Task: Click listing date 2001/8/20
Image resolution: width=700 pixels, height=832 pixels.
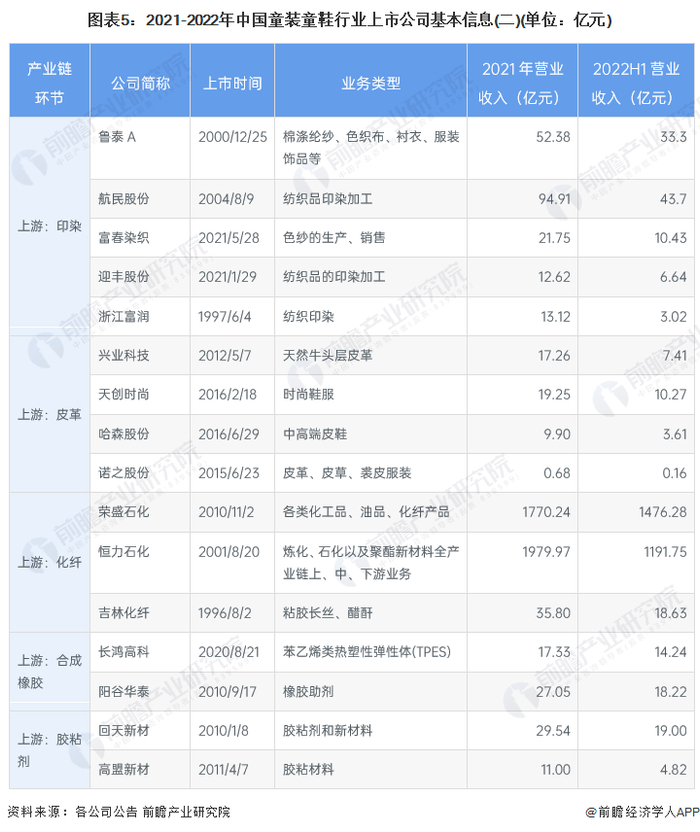Action: (x=229, y=552)
